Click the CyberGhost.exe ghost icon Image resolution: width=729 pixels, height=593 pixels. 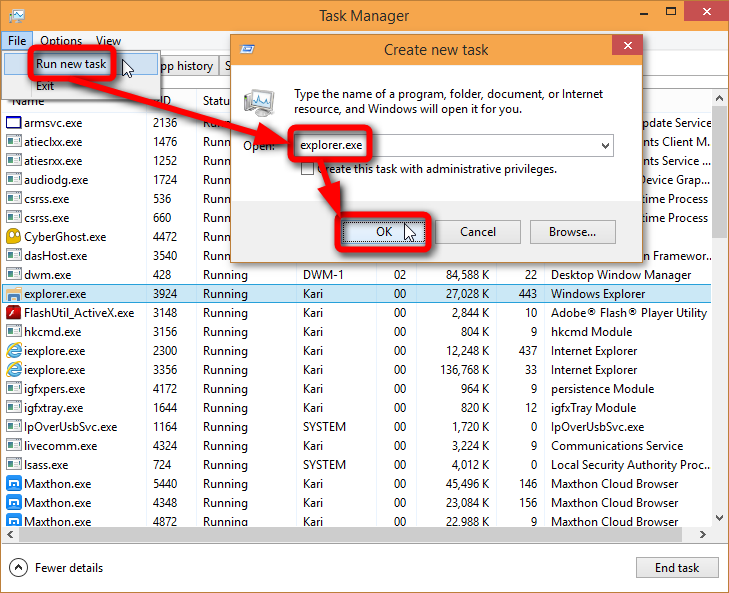click(13, 236)
